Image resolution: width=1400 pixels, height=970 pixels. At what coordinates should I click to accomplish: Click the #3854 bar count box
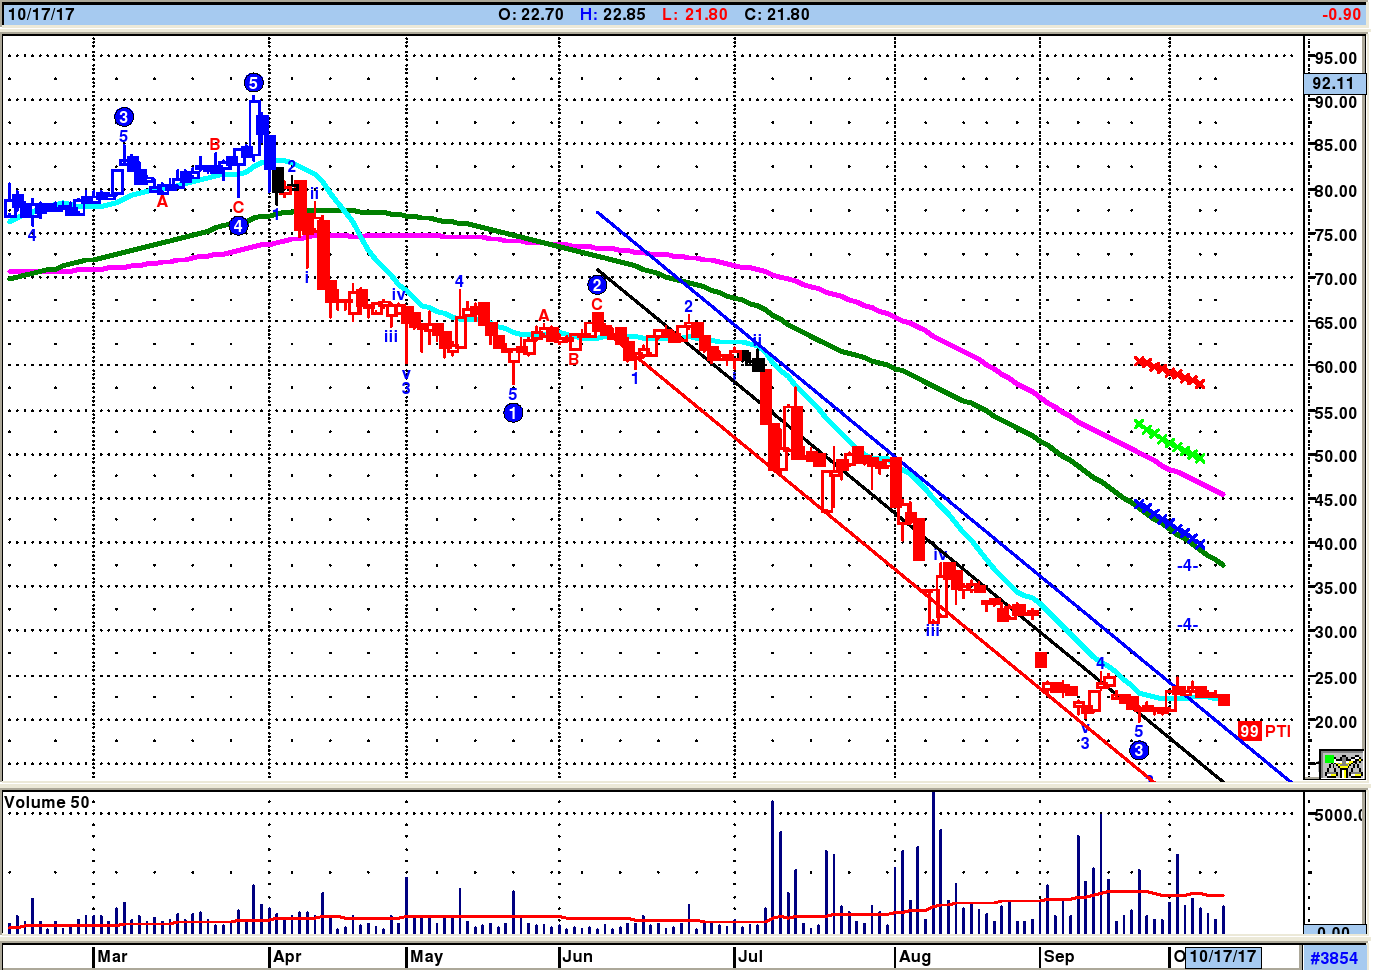pyautogui.click(x=1334, y=958)
